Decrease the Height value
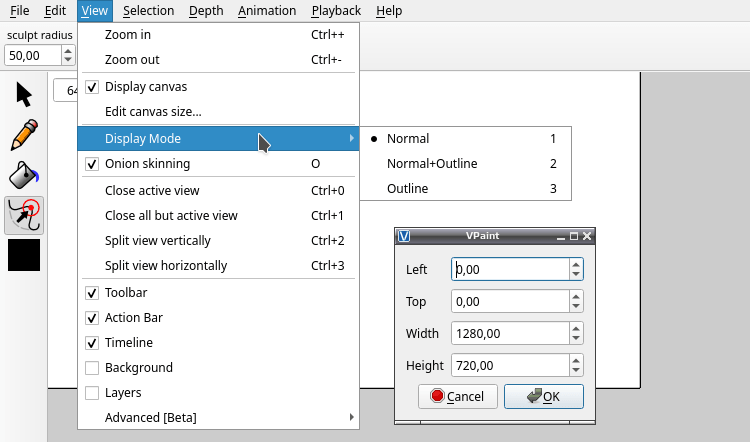 click(576, 371)
